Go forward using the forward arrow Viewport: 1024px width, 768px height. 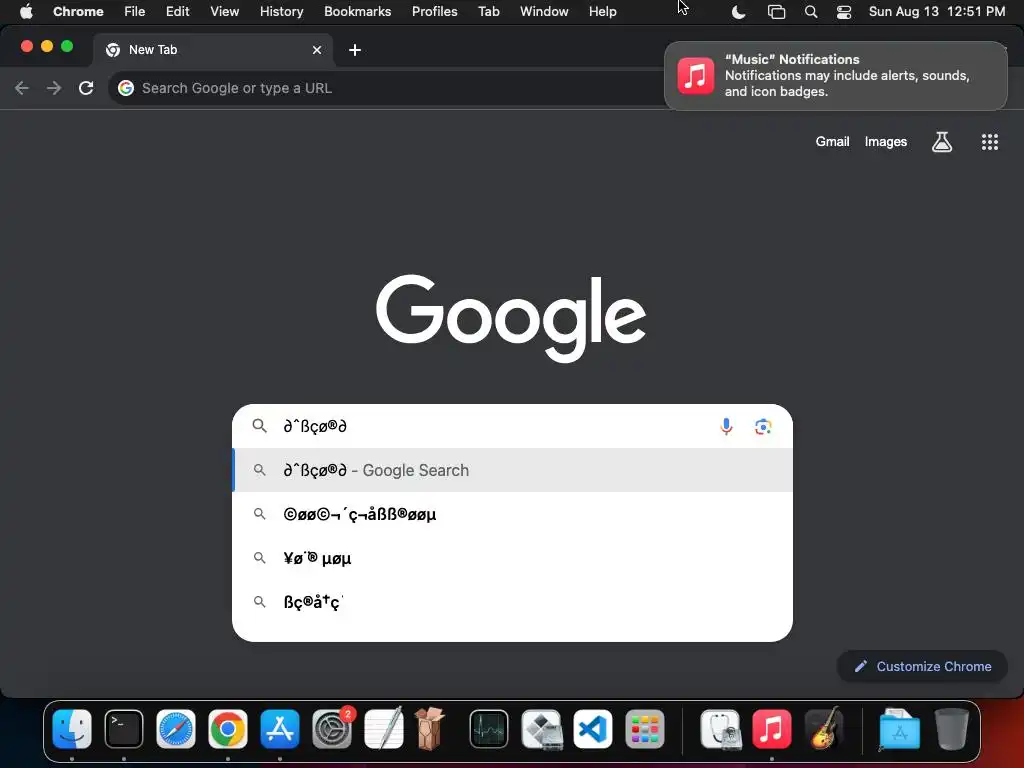coord(54,88)
